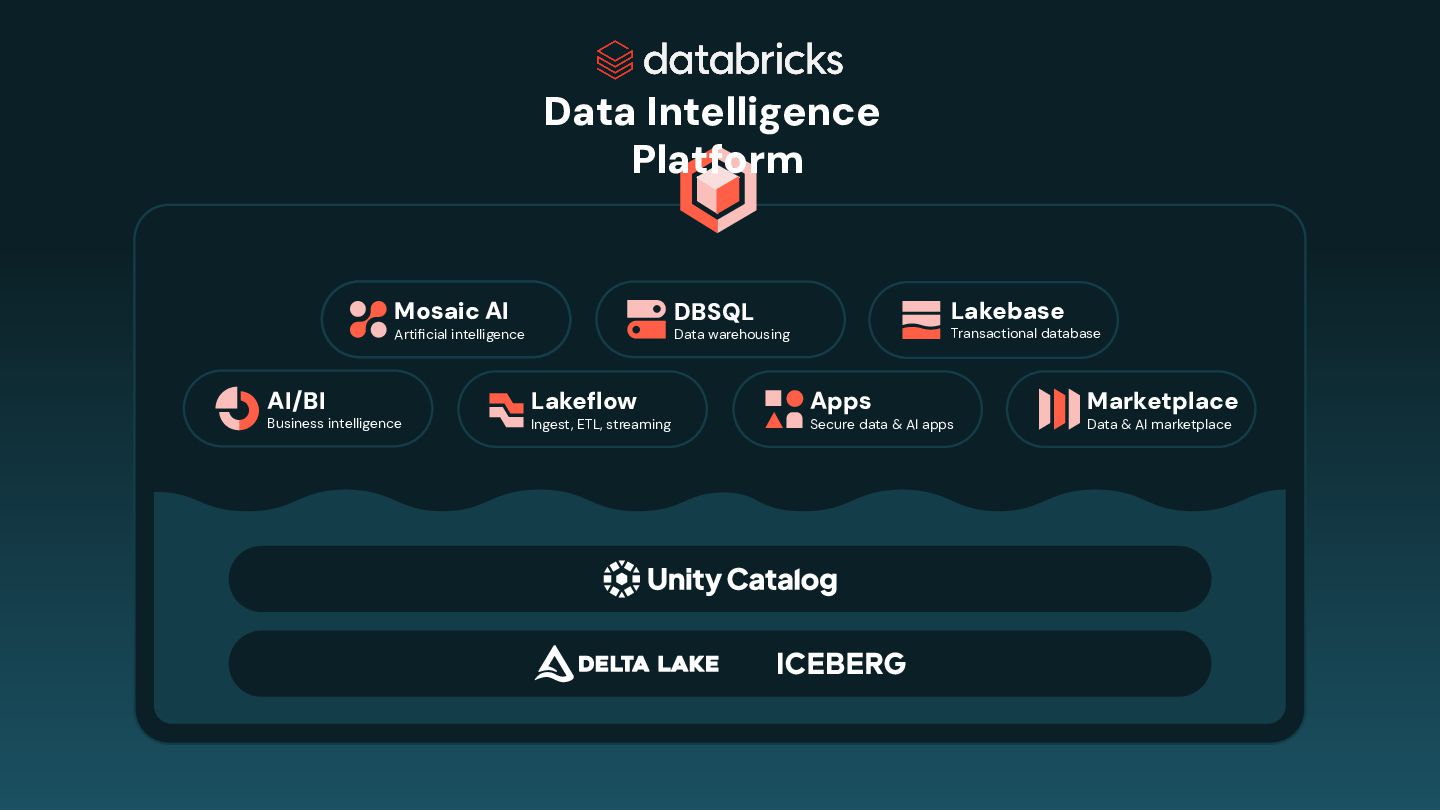The image size is (1440, 810).
Task: Click the 'Transactional database' subtitle
Action: [x=1026, y=333]
